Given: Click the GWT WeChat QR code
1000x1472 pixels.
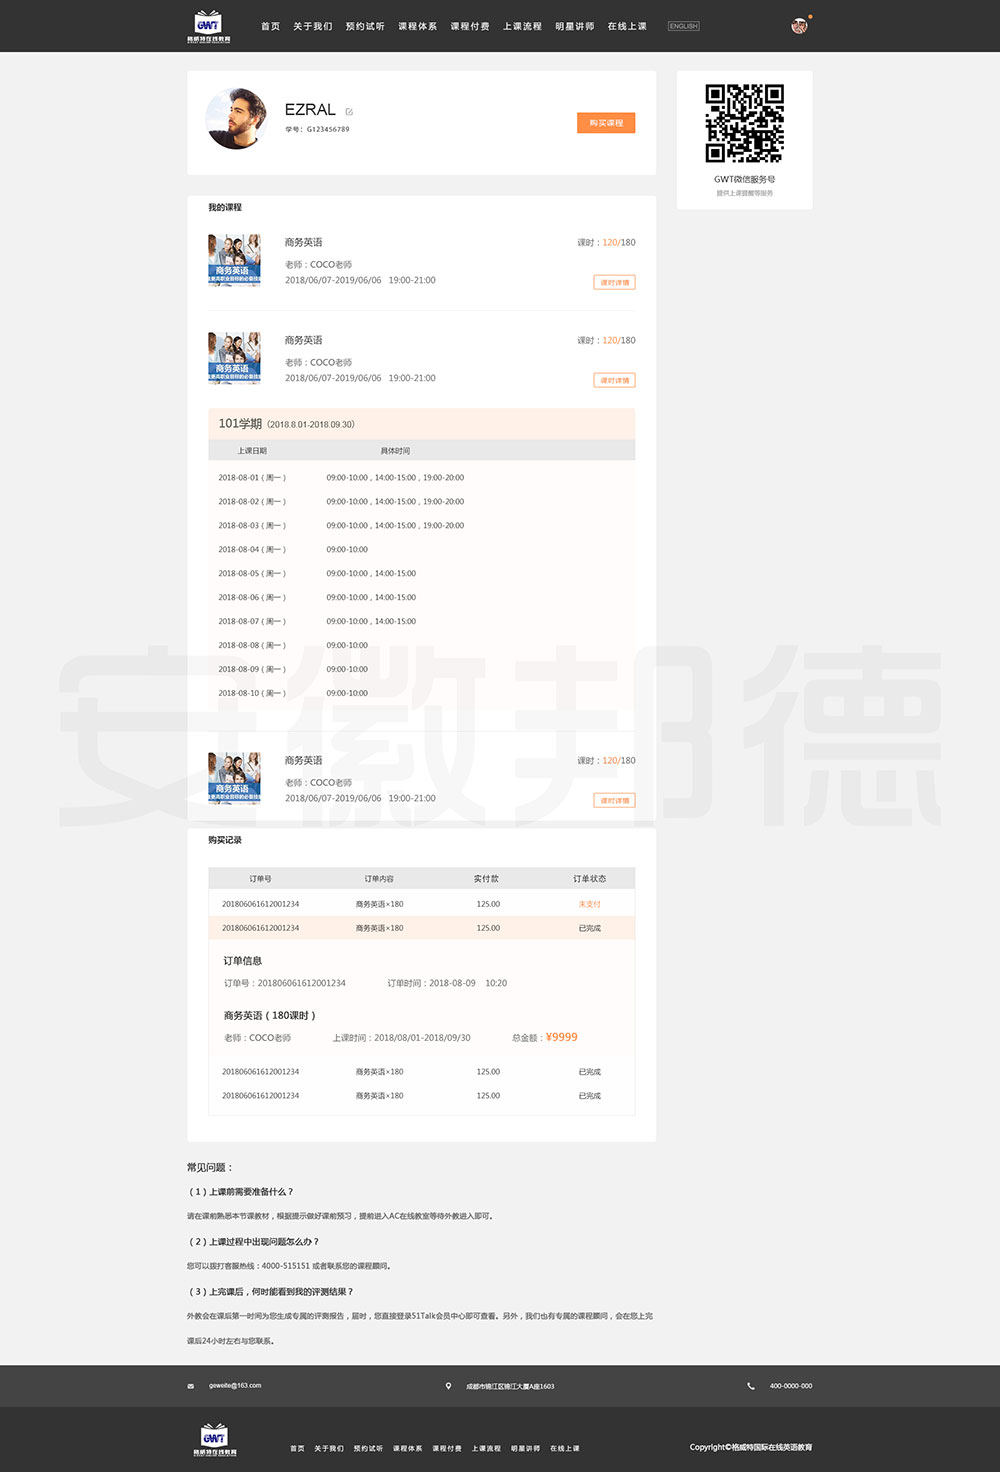Looking at the screenshot, I should tap(744, 123).
